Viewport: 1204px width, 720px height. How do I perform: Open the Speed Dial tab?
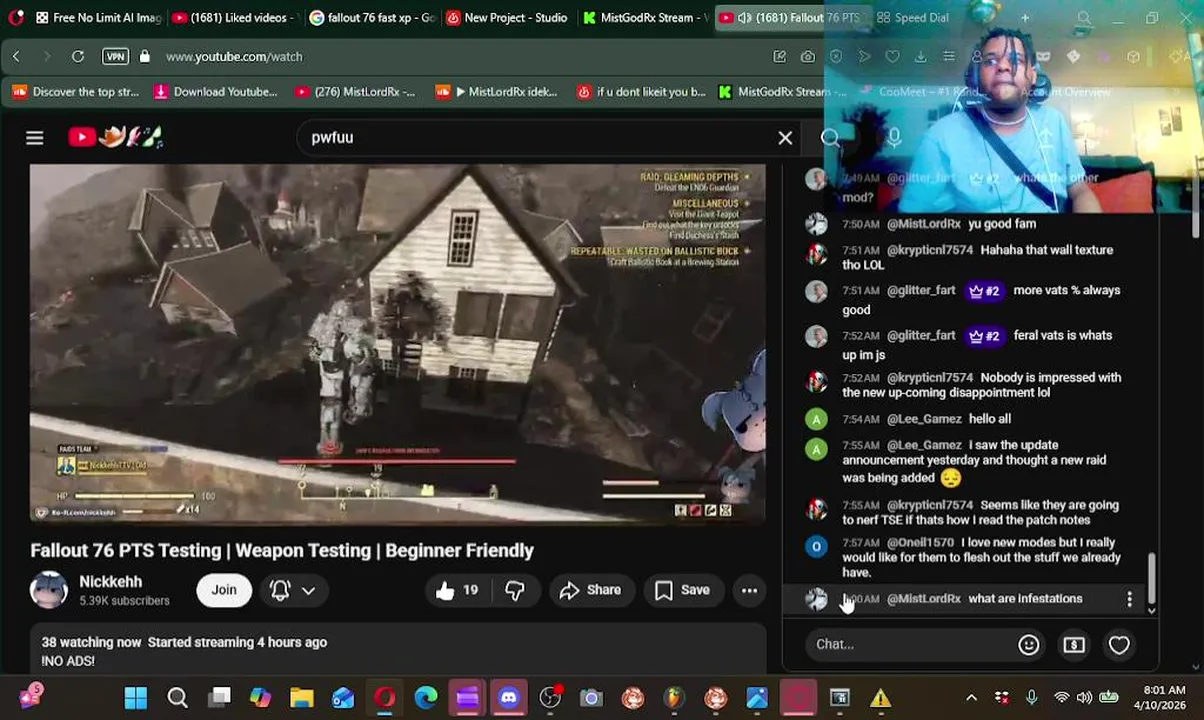913,17
